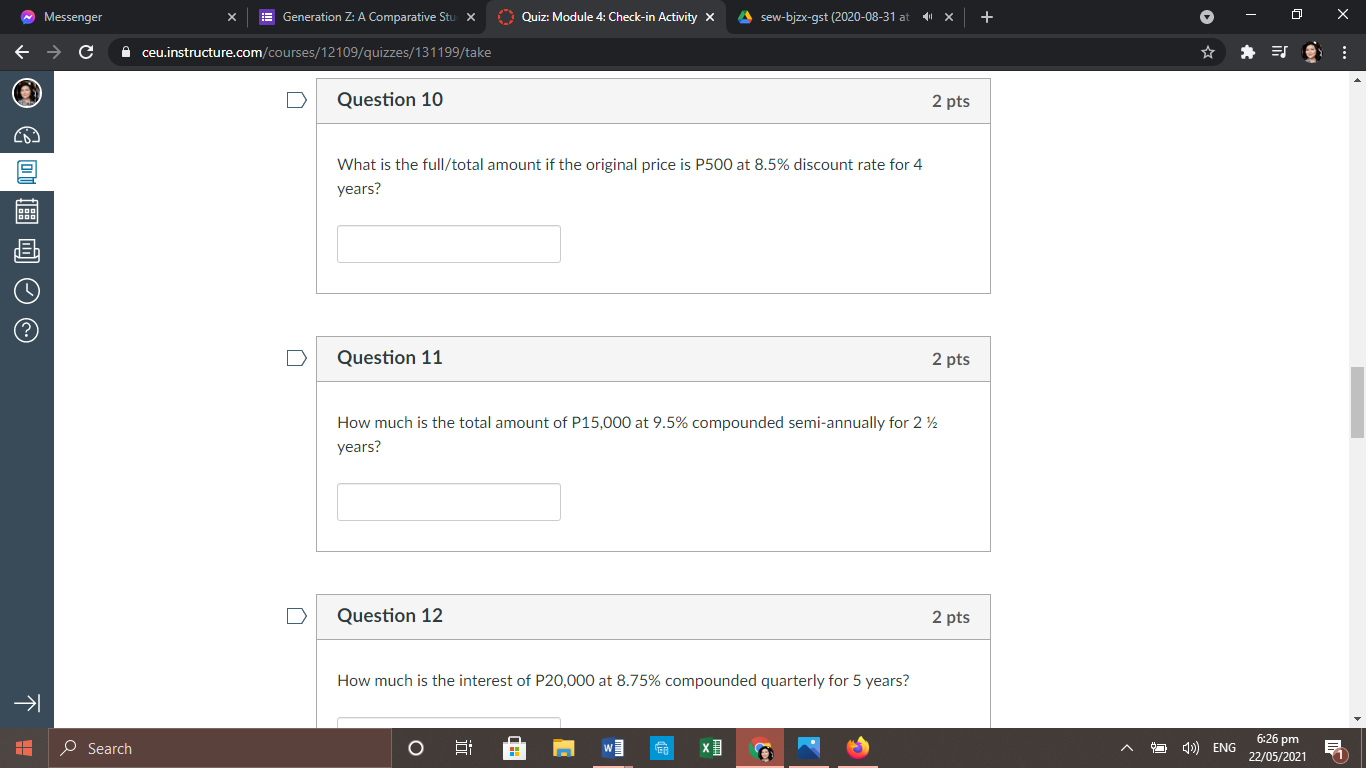Open File Explorer from taskbar
This screenshot has height=768, width=1366.
click(x=564, y=748)
